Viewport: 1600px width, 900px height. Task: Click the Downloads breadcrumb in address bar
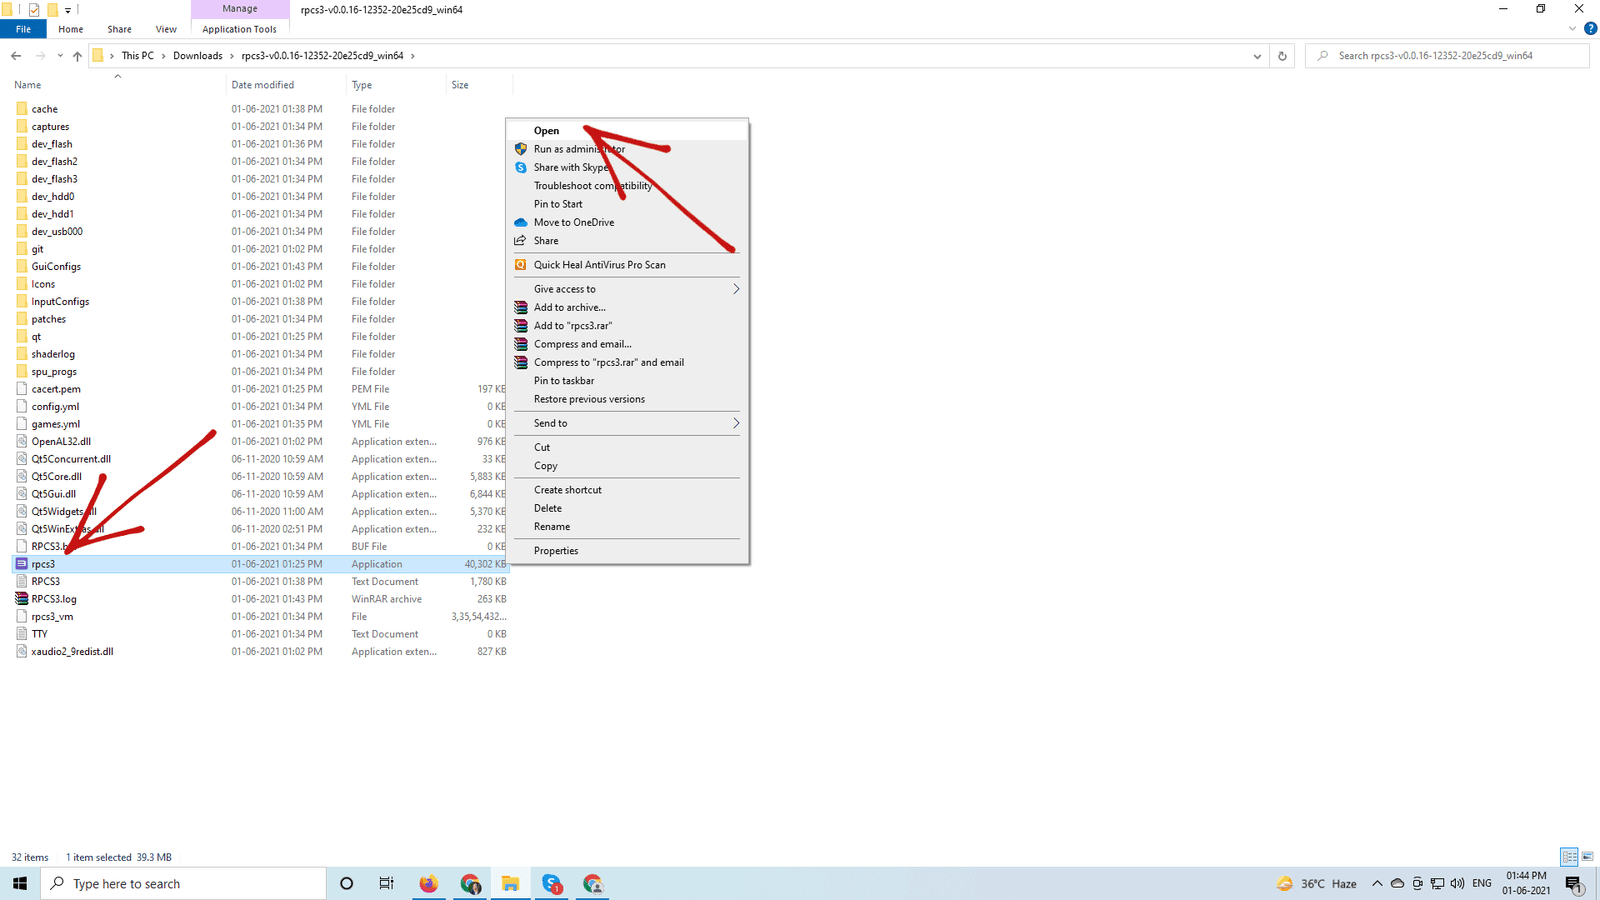[x=197, y=56]
